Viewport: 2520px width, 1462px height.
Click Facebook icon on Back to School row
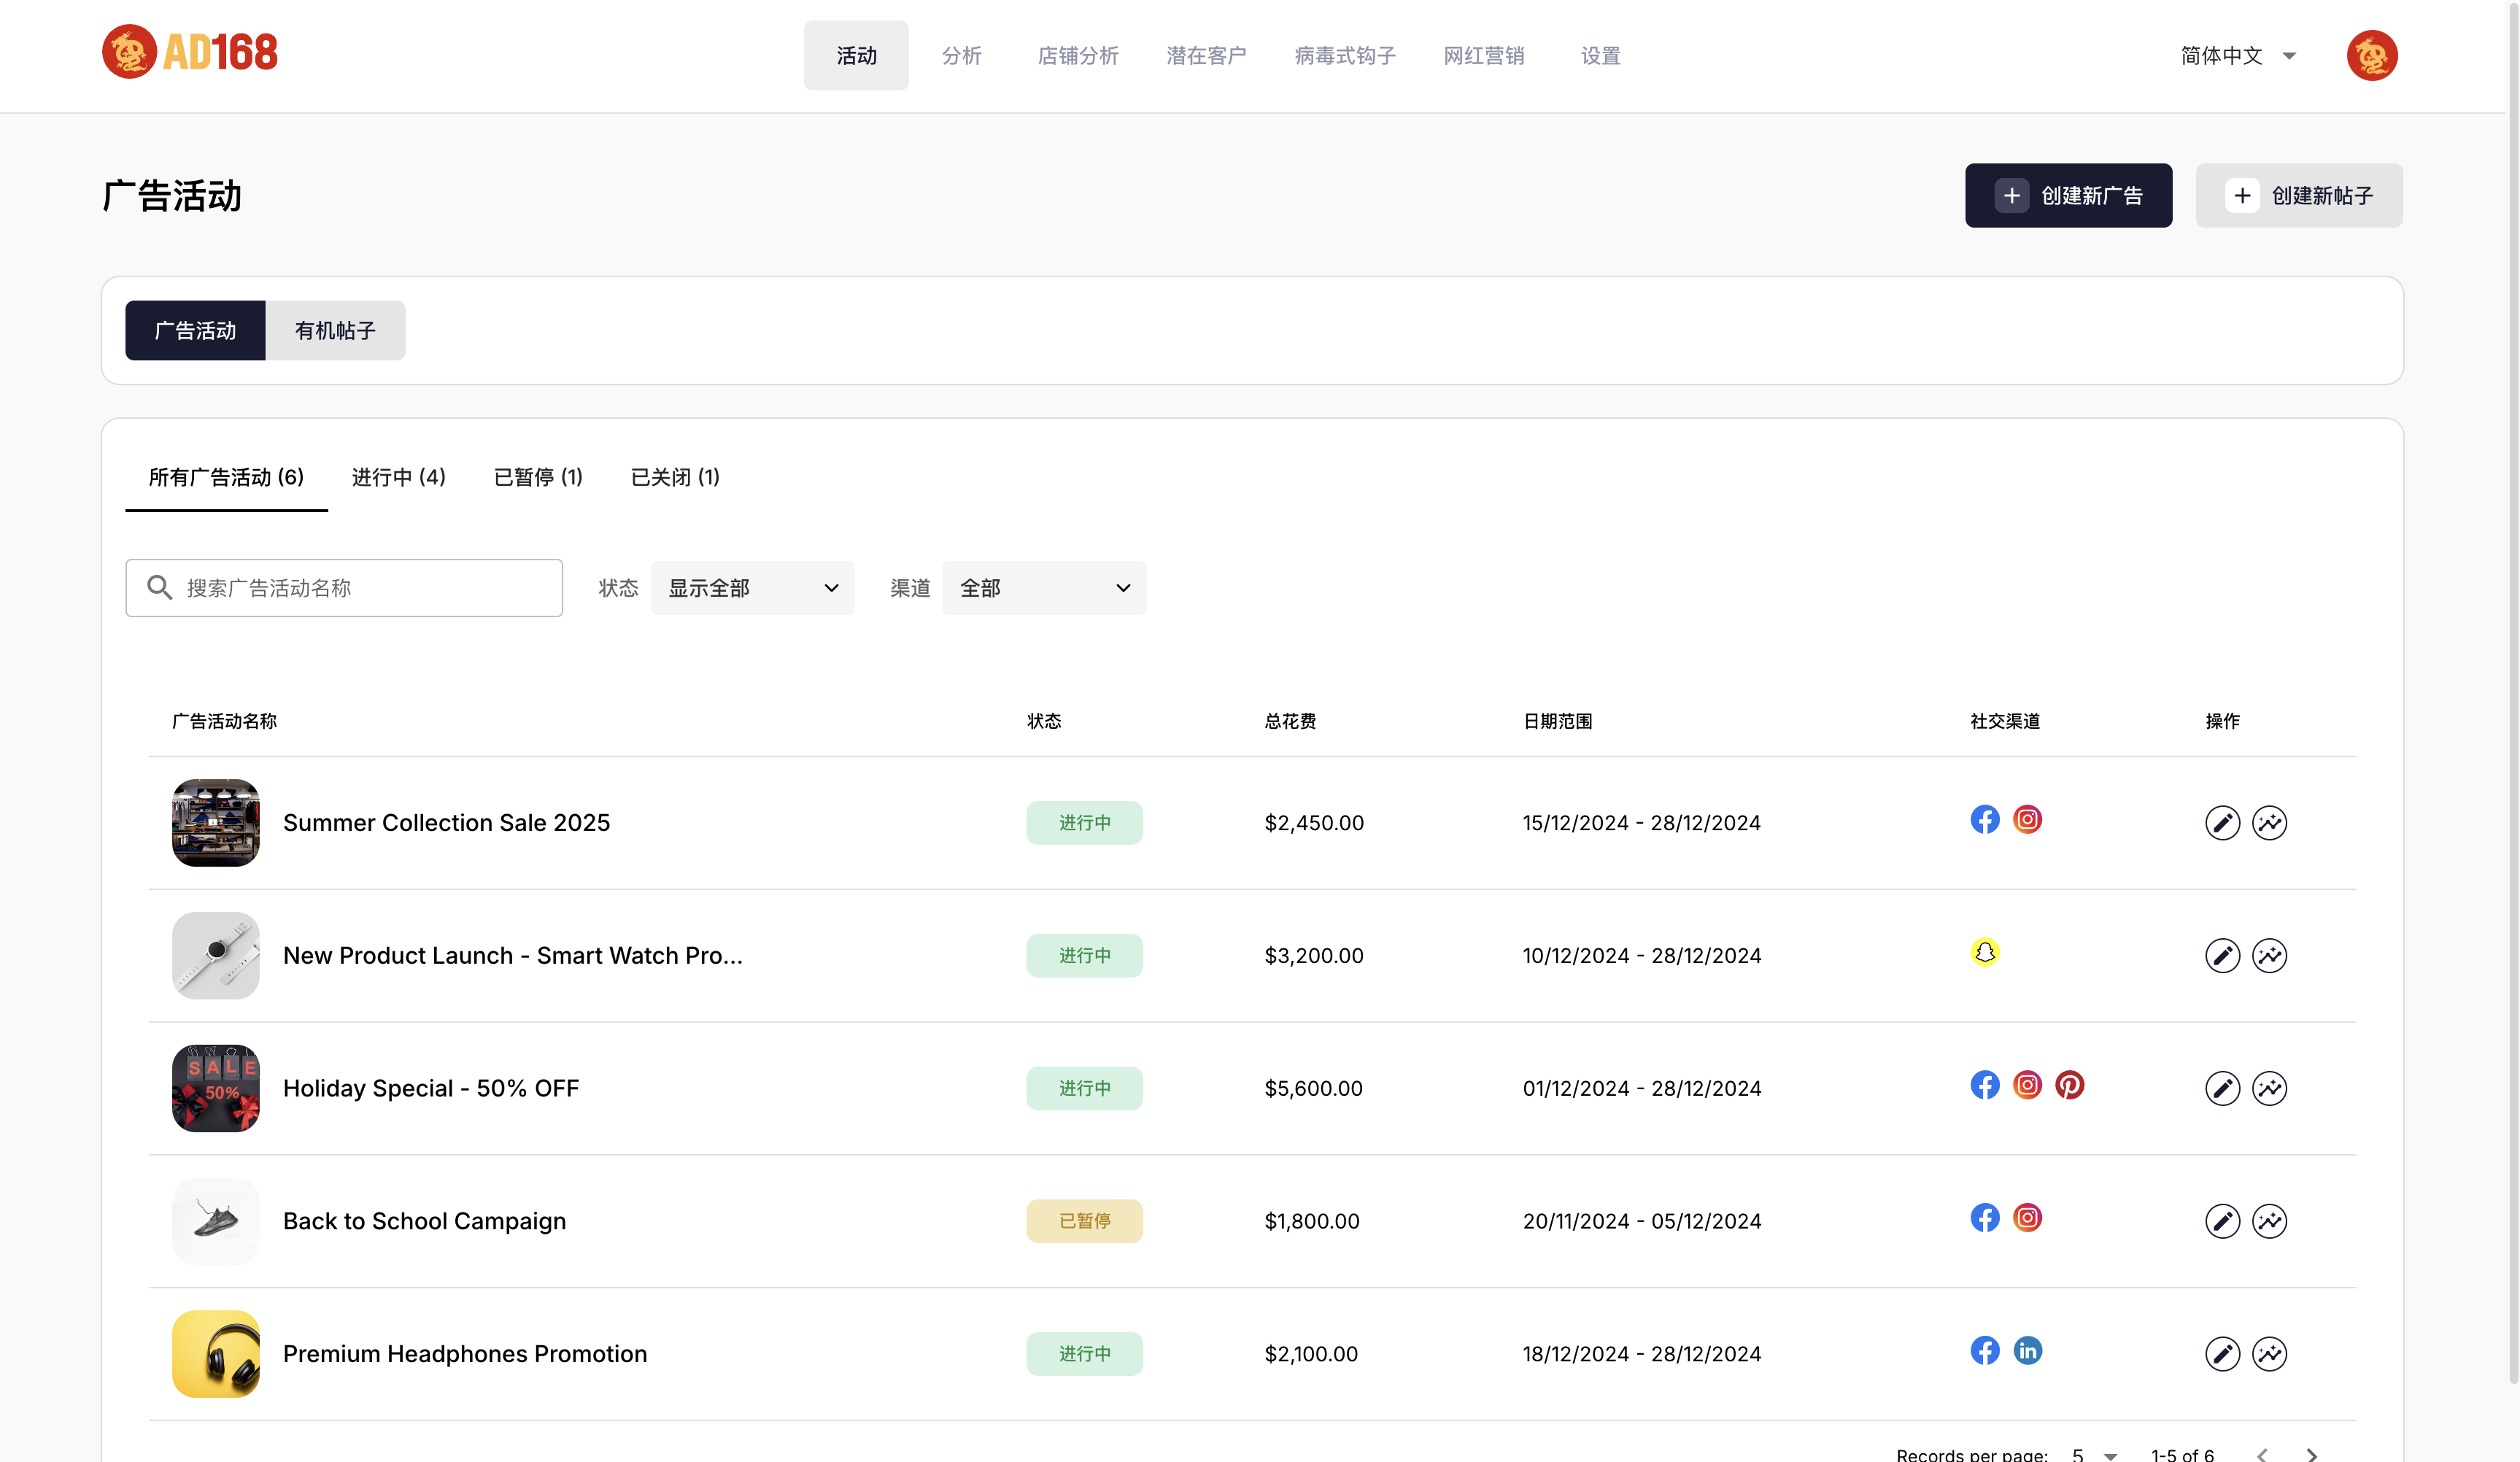pos(1985,1218)
